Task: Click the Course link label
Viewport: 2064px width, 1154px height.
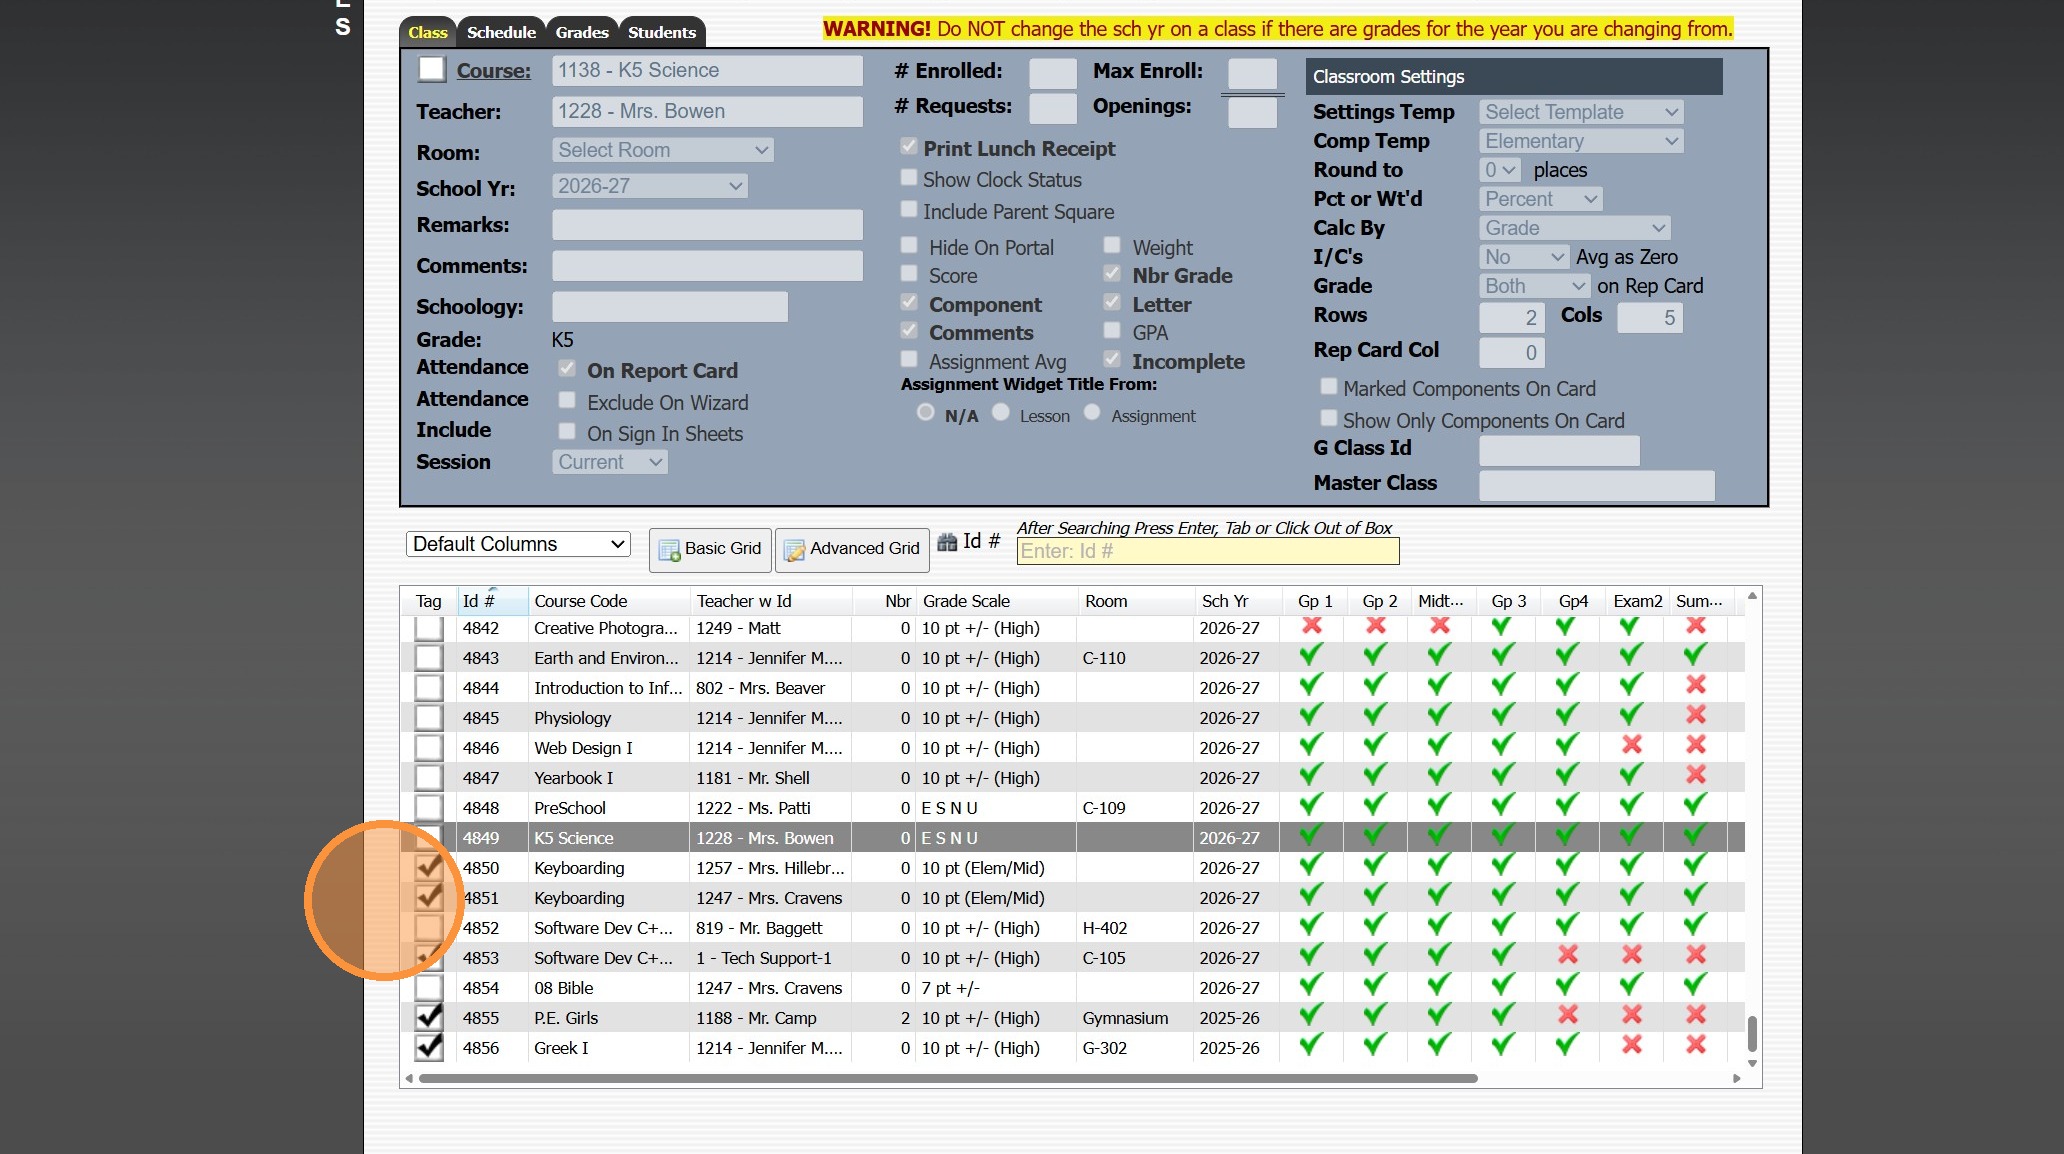Action: 493,71
